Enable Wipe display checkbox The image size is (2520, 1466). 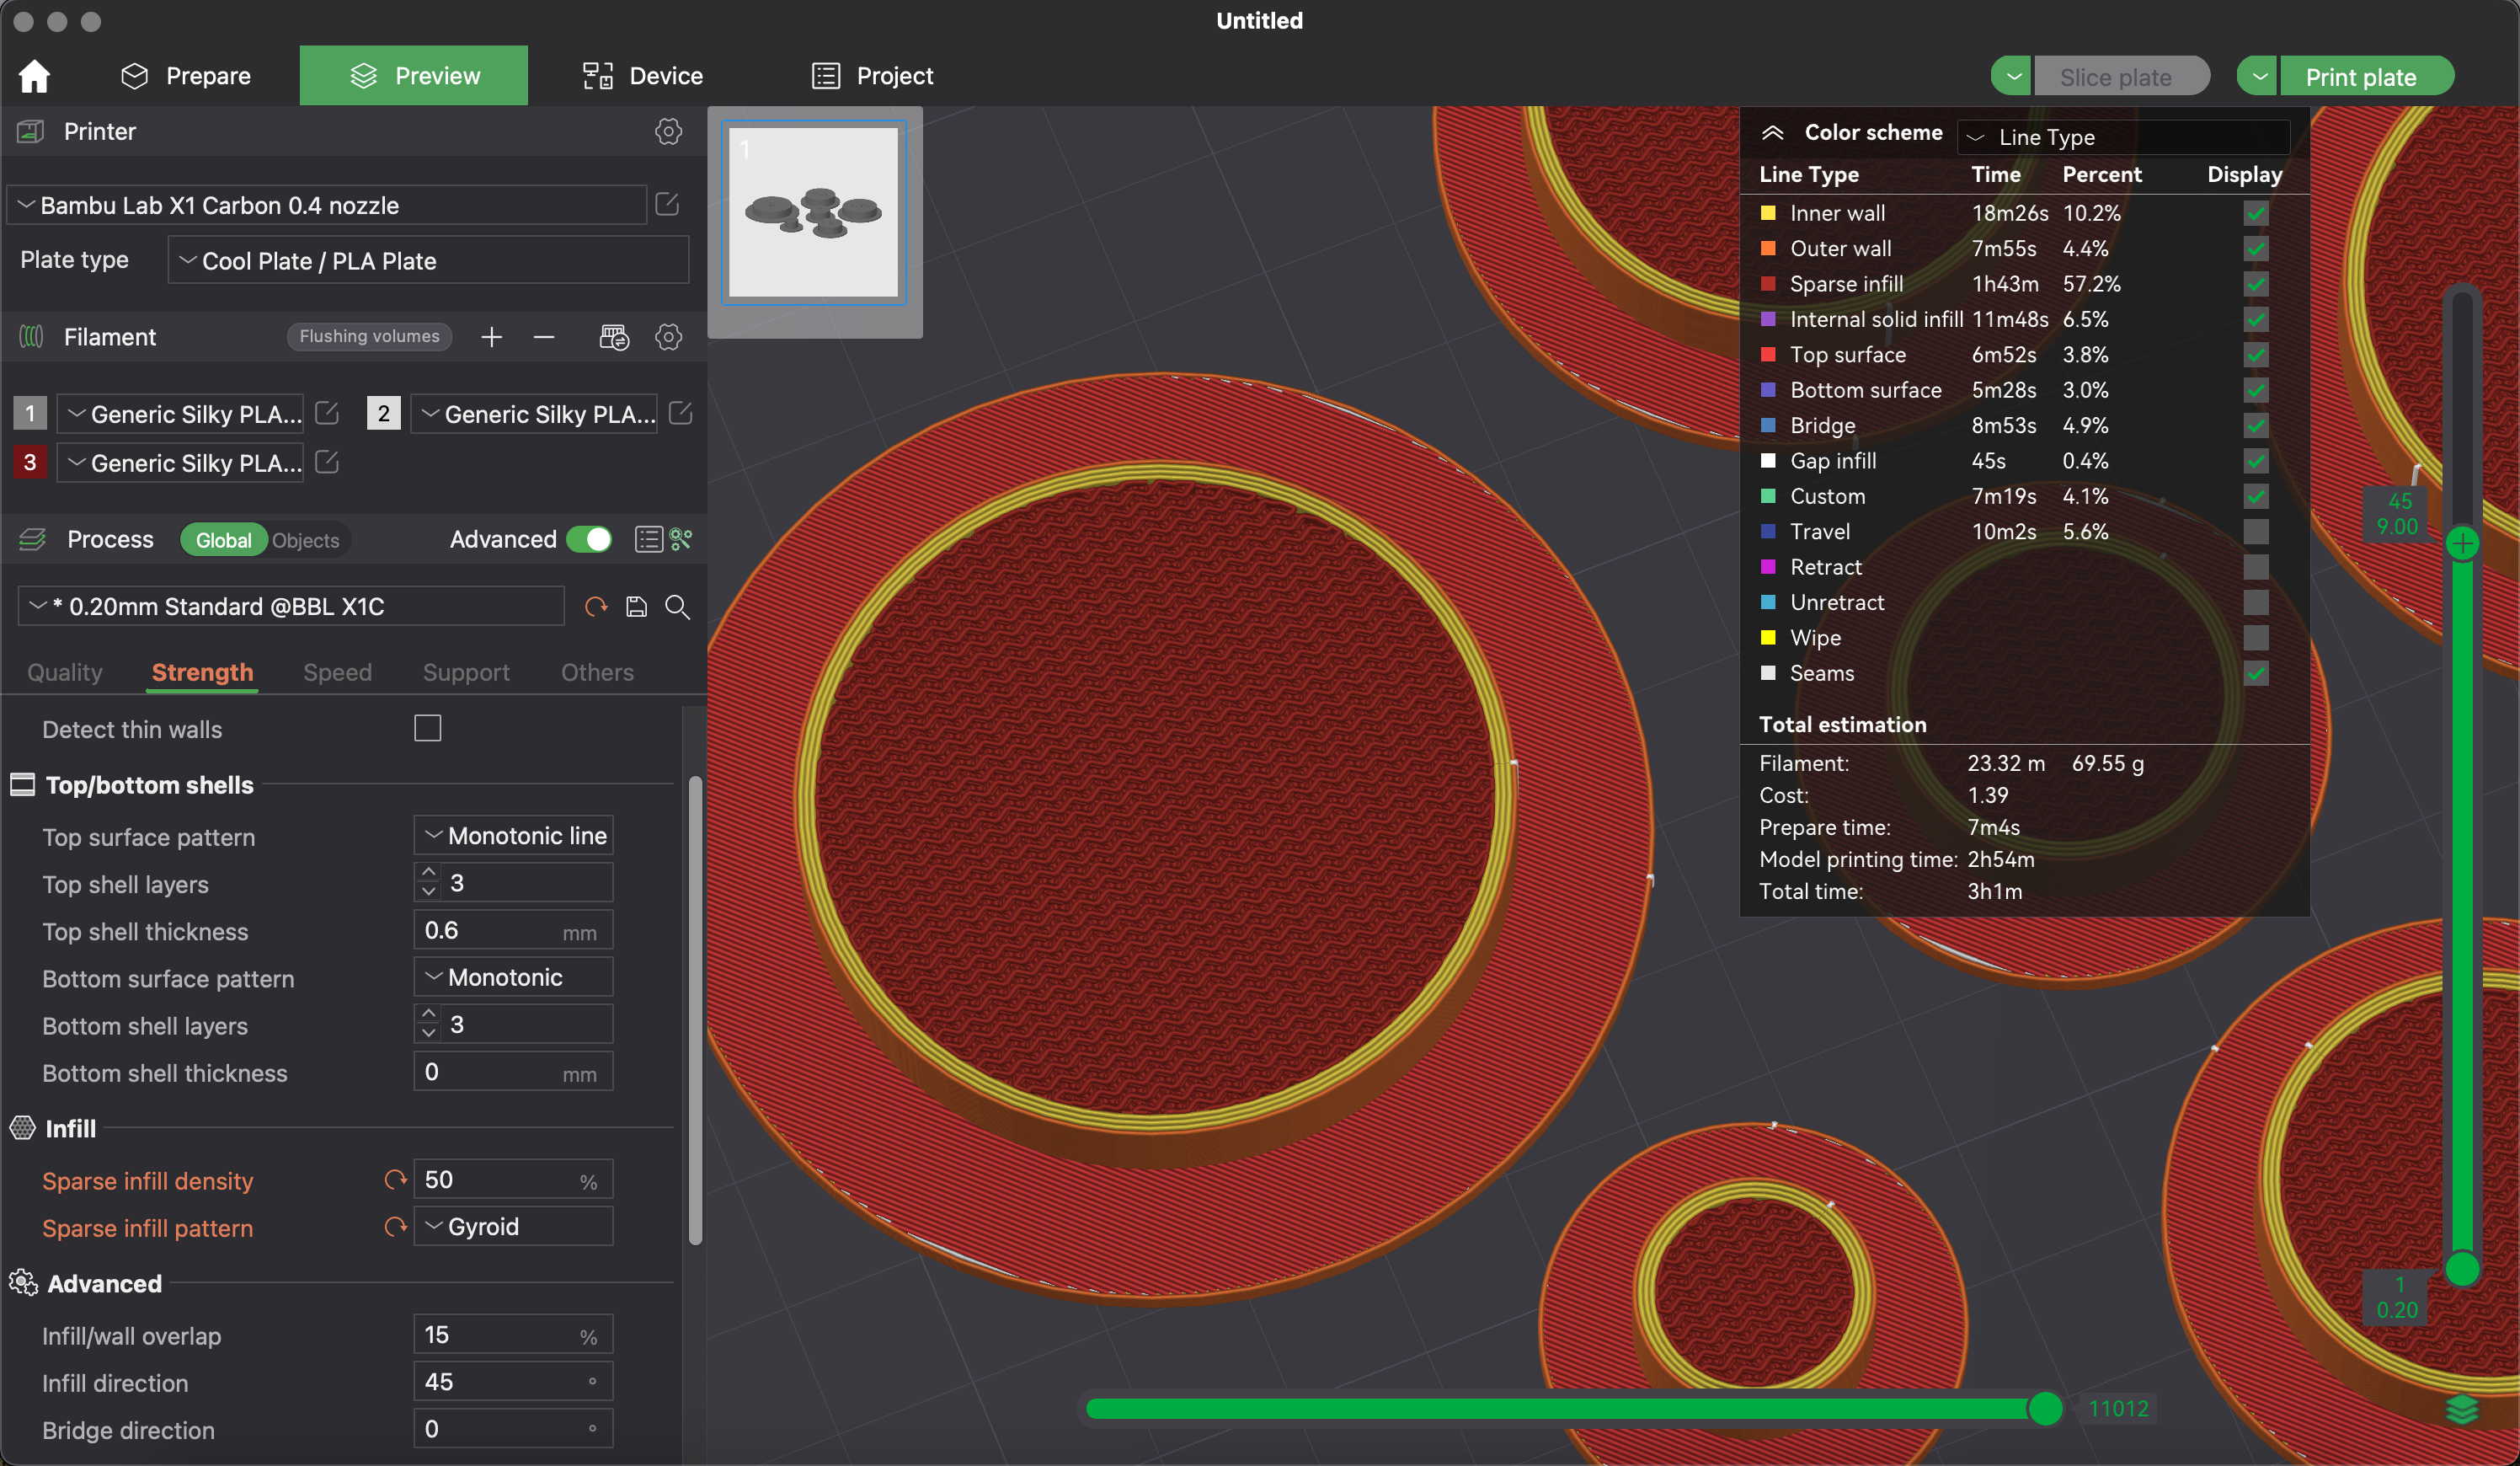click(x=2256, y=638)
